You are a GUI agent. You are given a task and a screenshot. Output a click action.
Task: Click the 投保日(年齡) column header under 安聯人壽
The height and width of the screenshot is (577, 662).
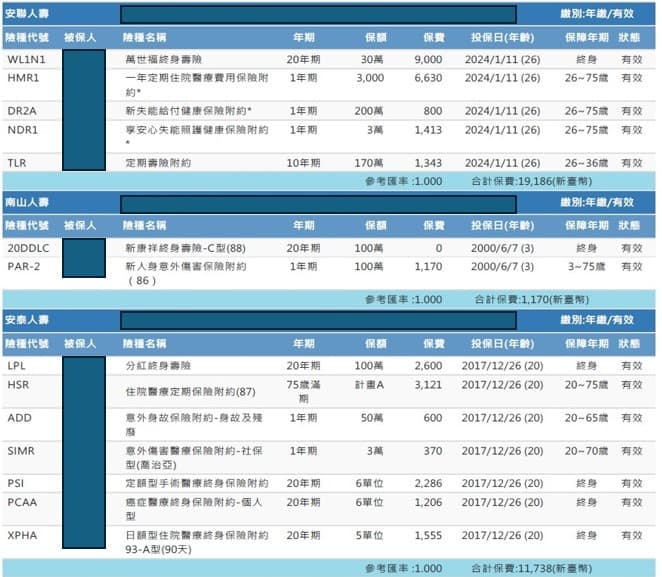(x=502, y=38)
